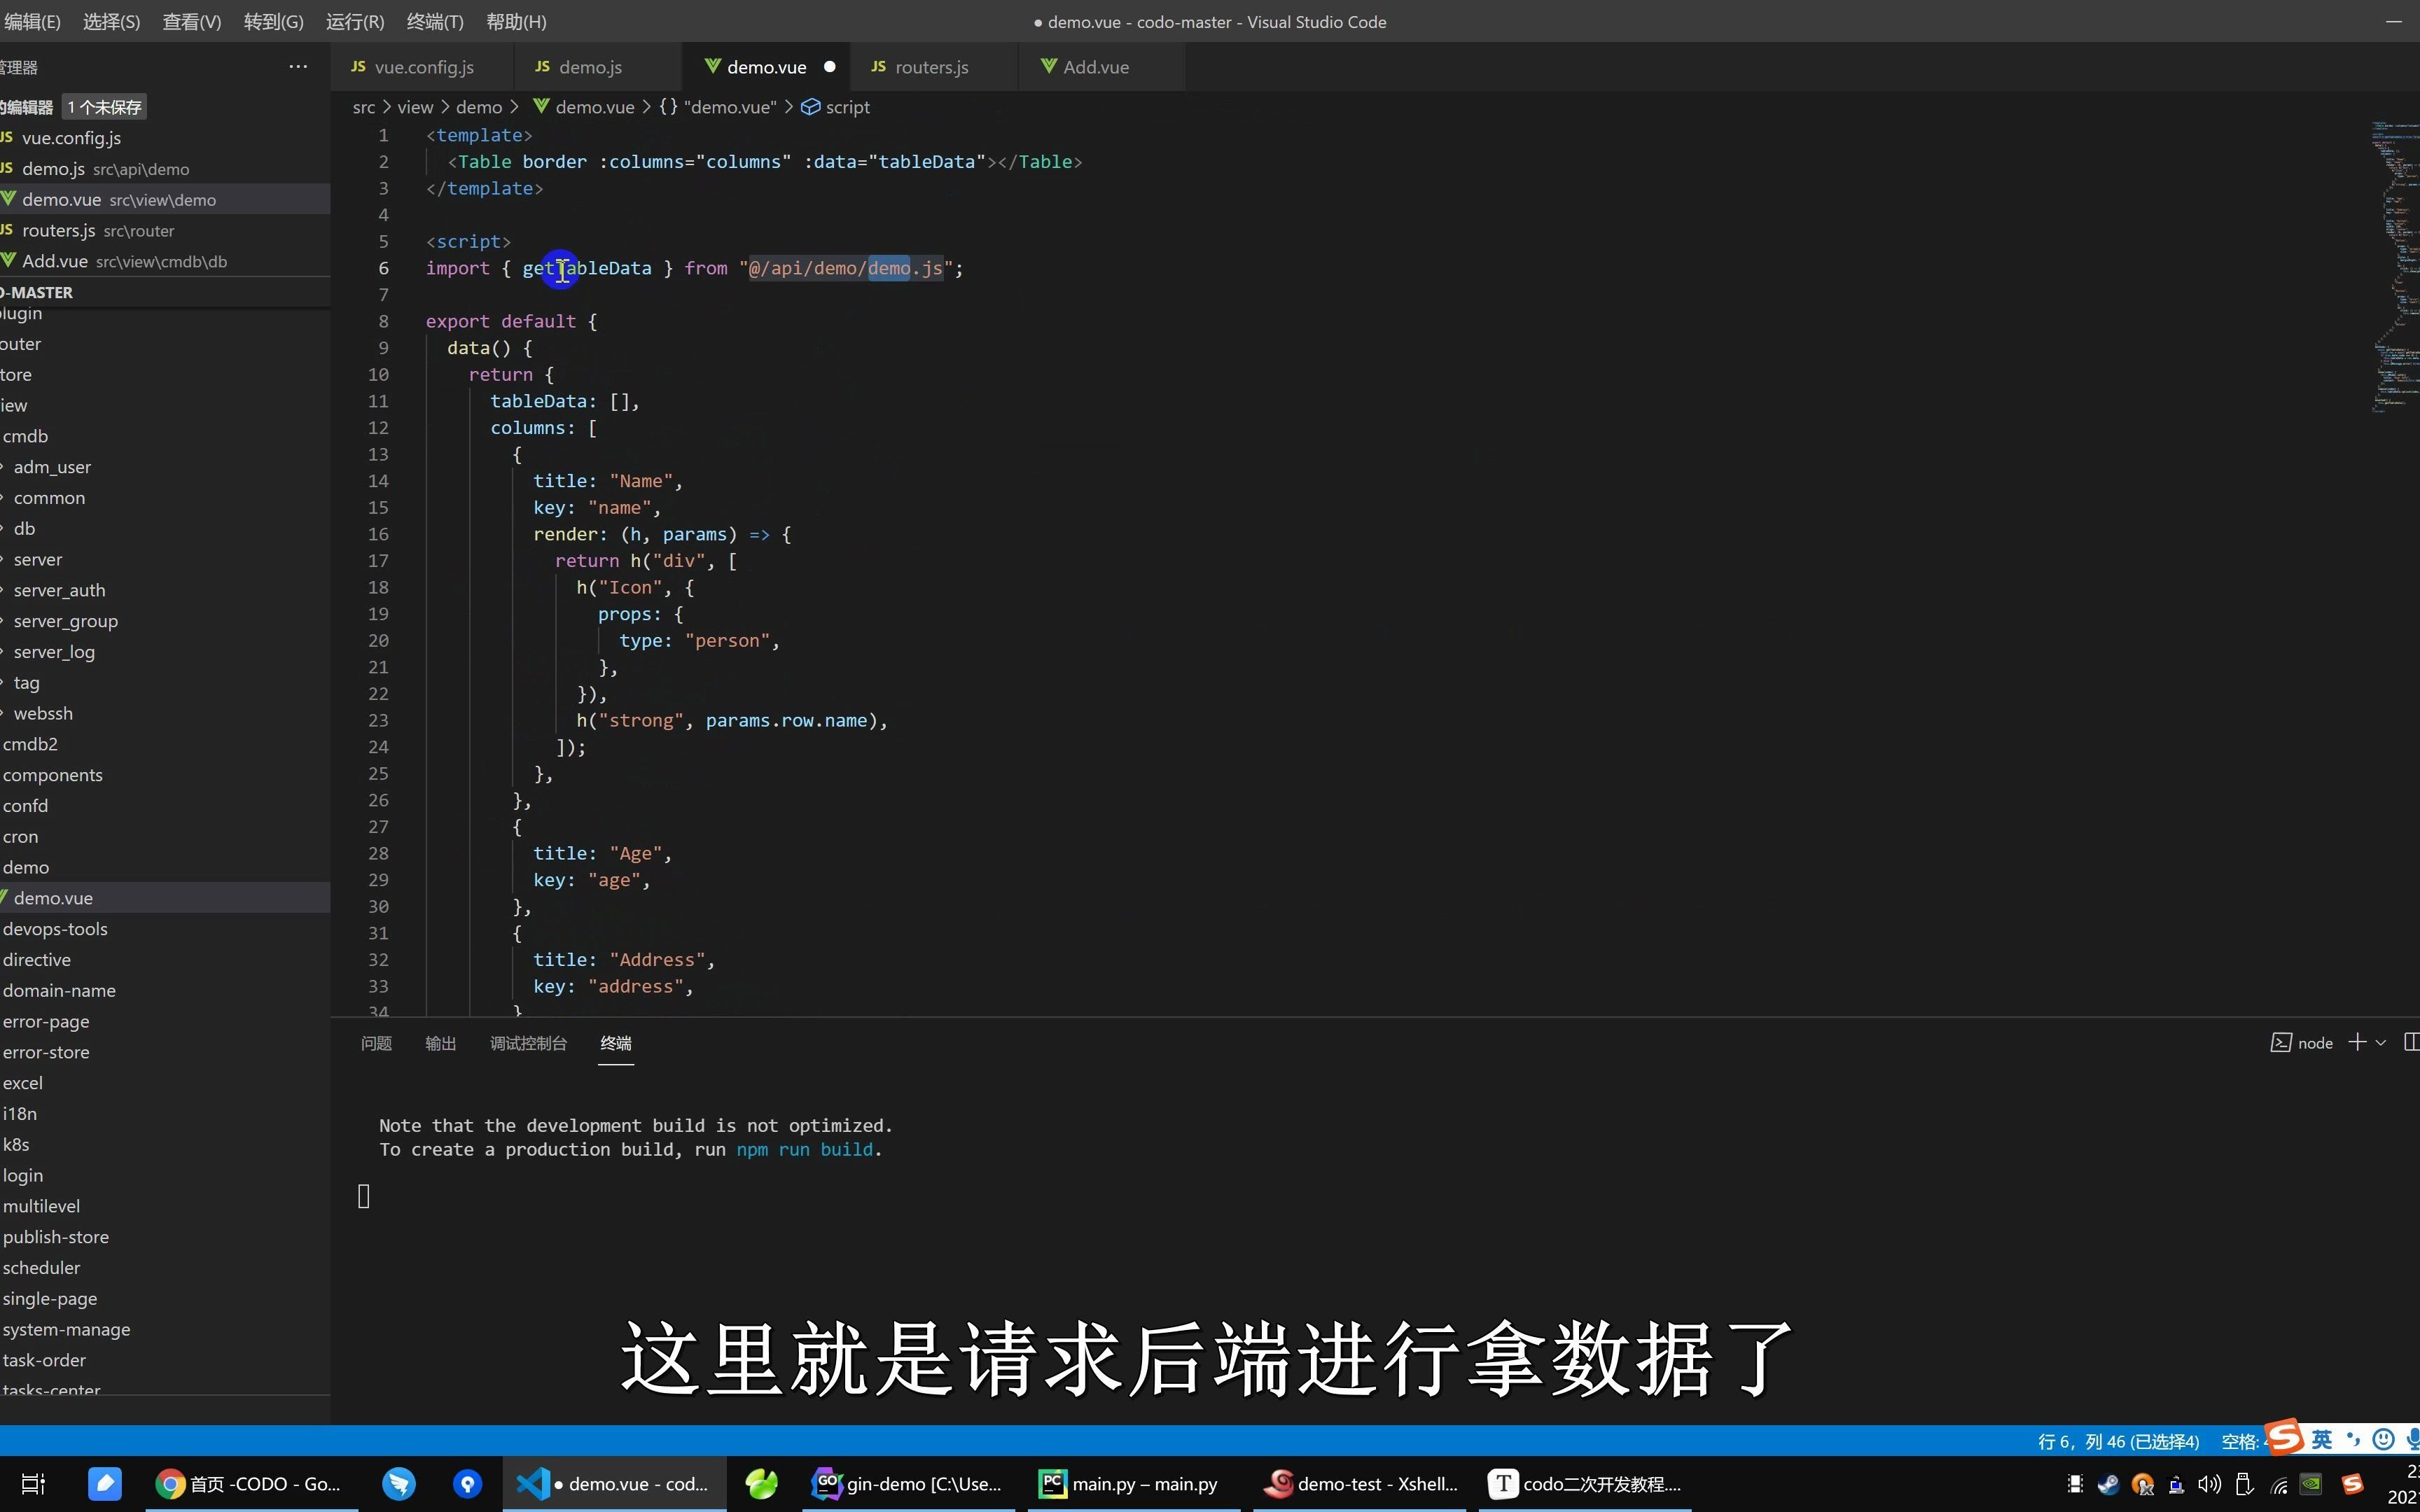The height and width of the screenshot is (1512, 2420).
Task: Click the NVIDIA tray icon
Action: coord(2311,1484)
